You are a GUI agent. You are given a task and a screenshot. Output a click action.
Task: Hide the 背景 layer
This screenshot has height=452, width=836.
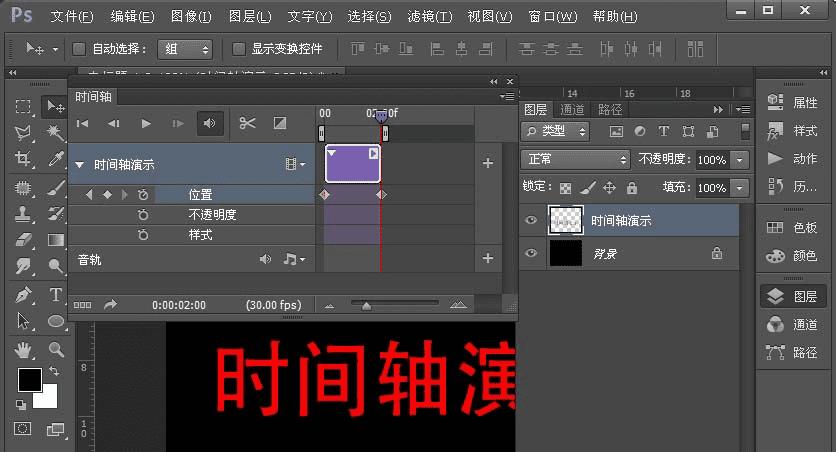coord(531,253)
